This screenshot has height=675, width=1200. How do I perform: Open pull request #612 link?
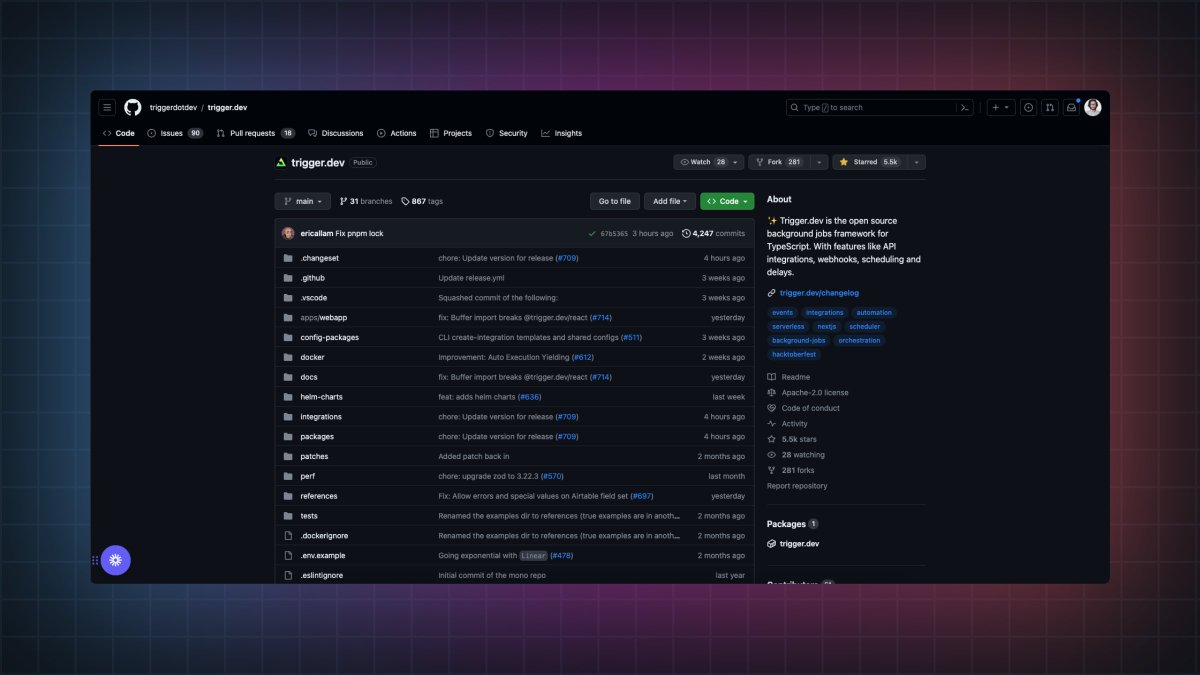[x=583, y=357]
